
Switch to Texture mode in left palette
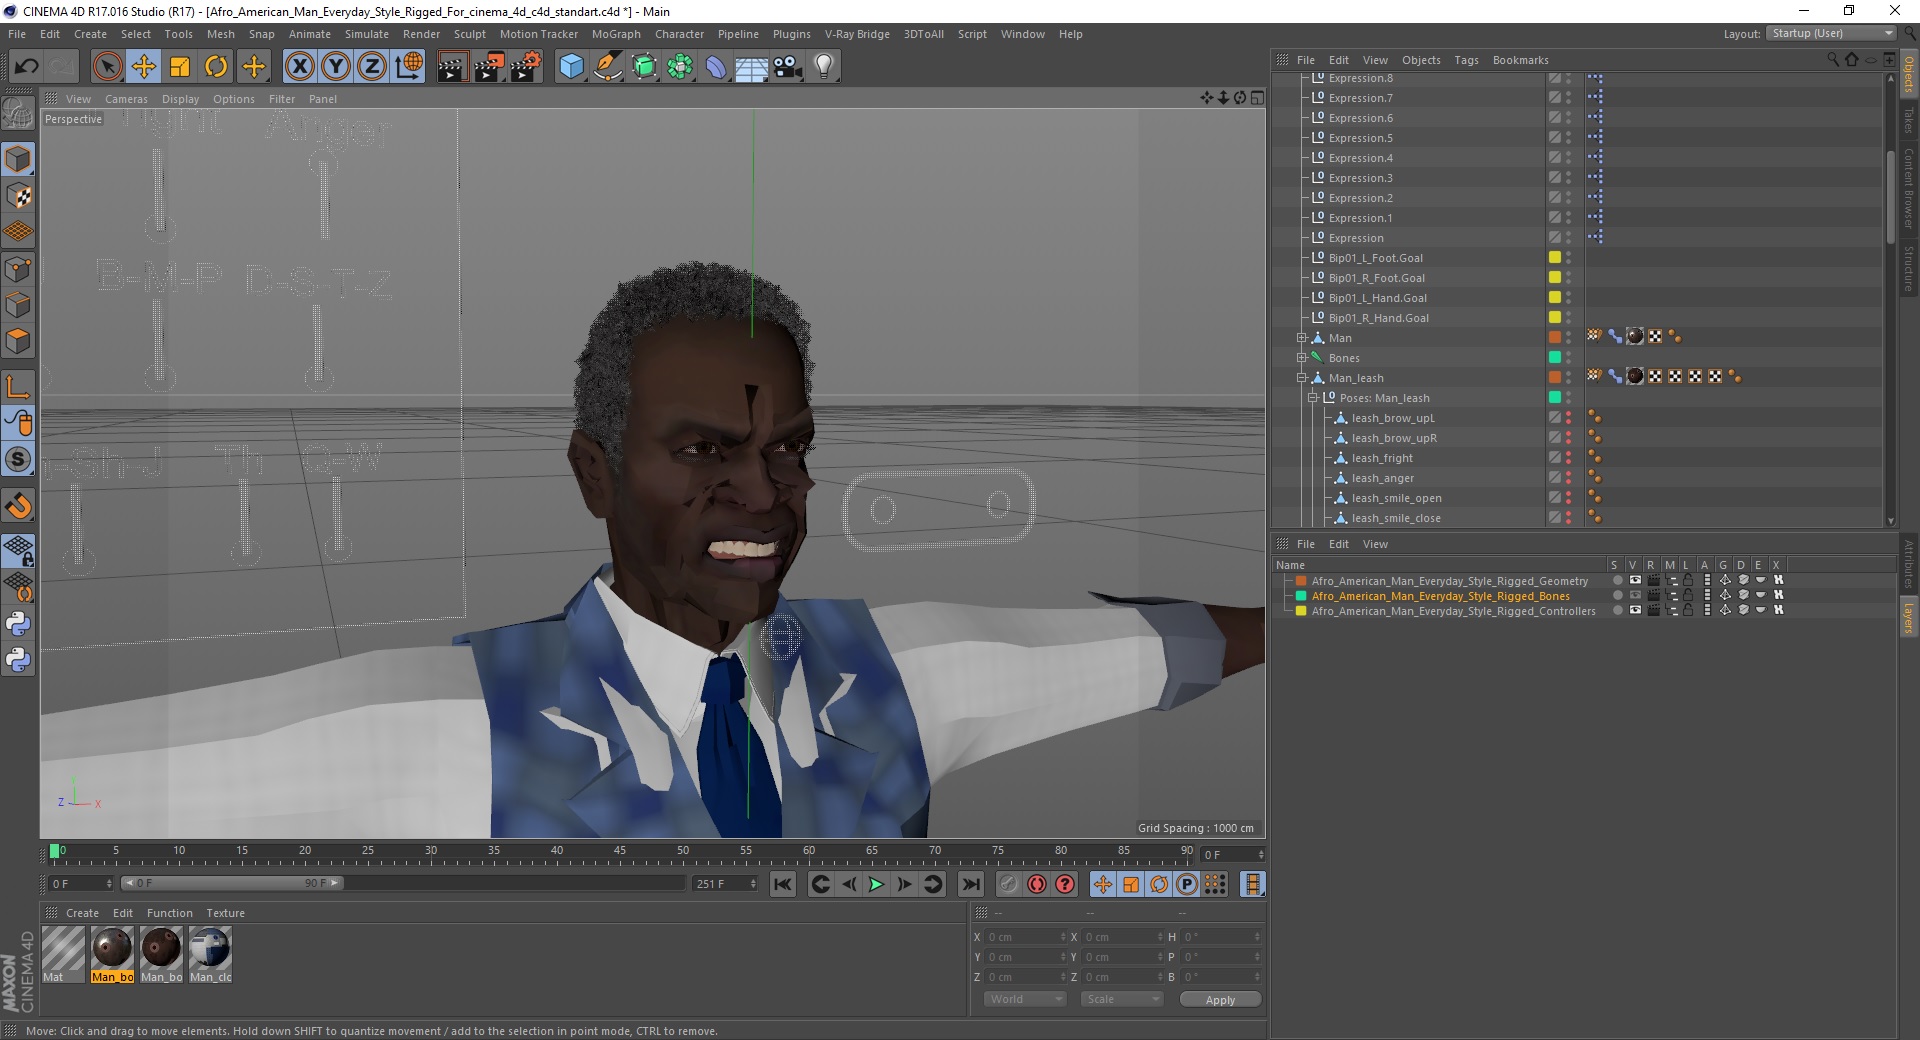[x=18, y=196]
